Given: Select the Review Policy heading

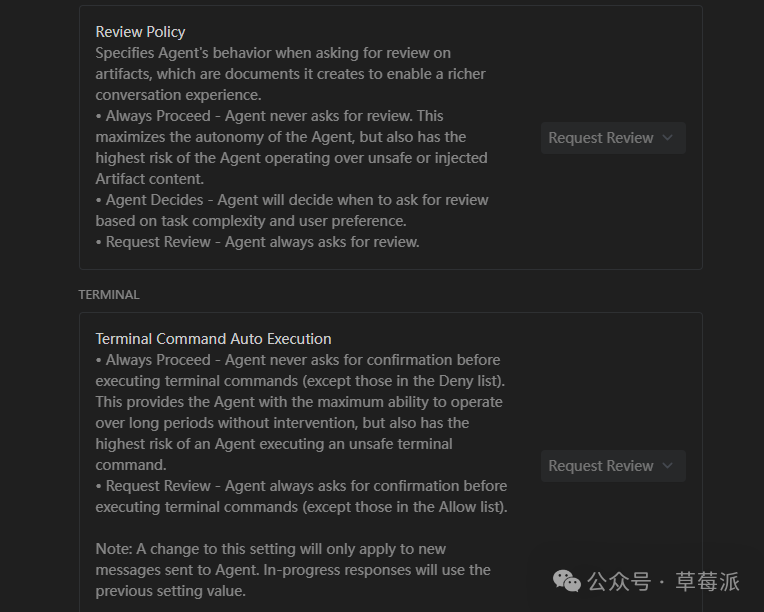Looking at the screenshot, I should [x=140, y=32].
